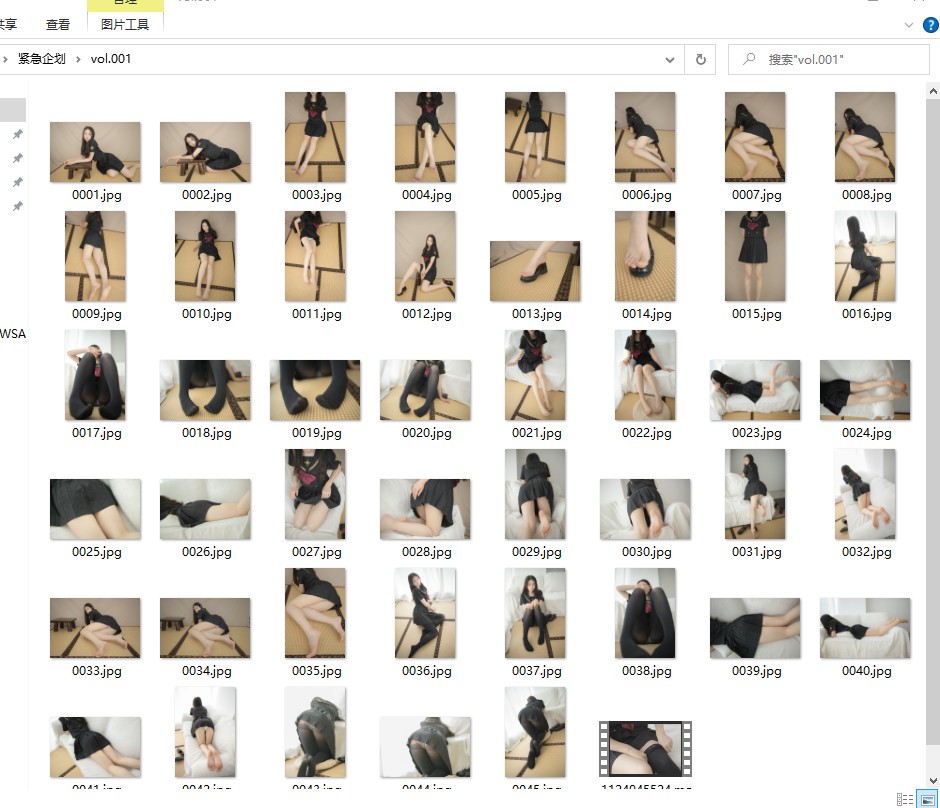Select the thumbnail 0003.jpg
This screenshot has width=940, height=808.
pyautogui.click(x=315, y=137)
